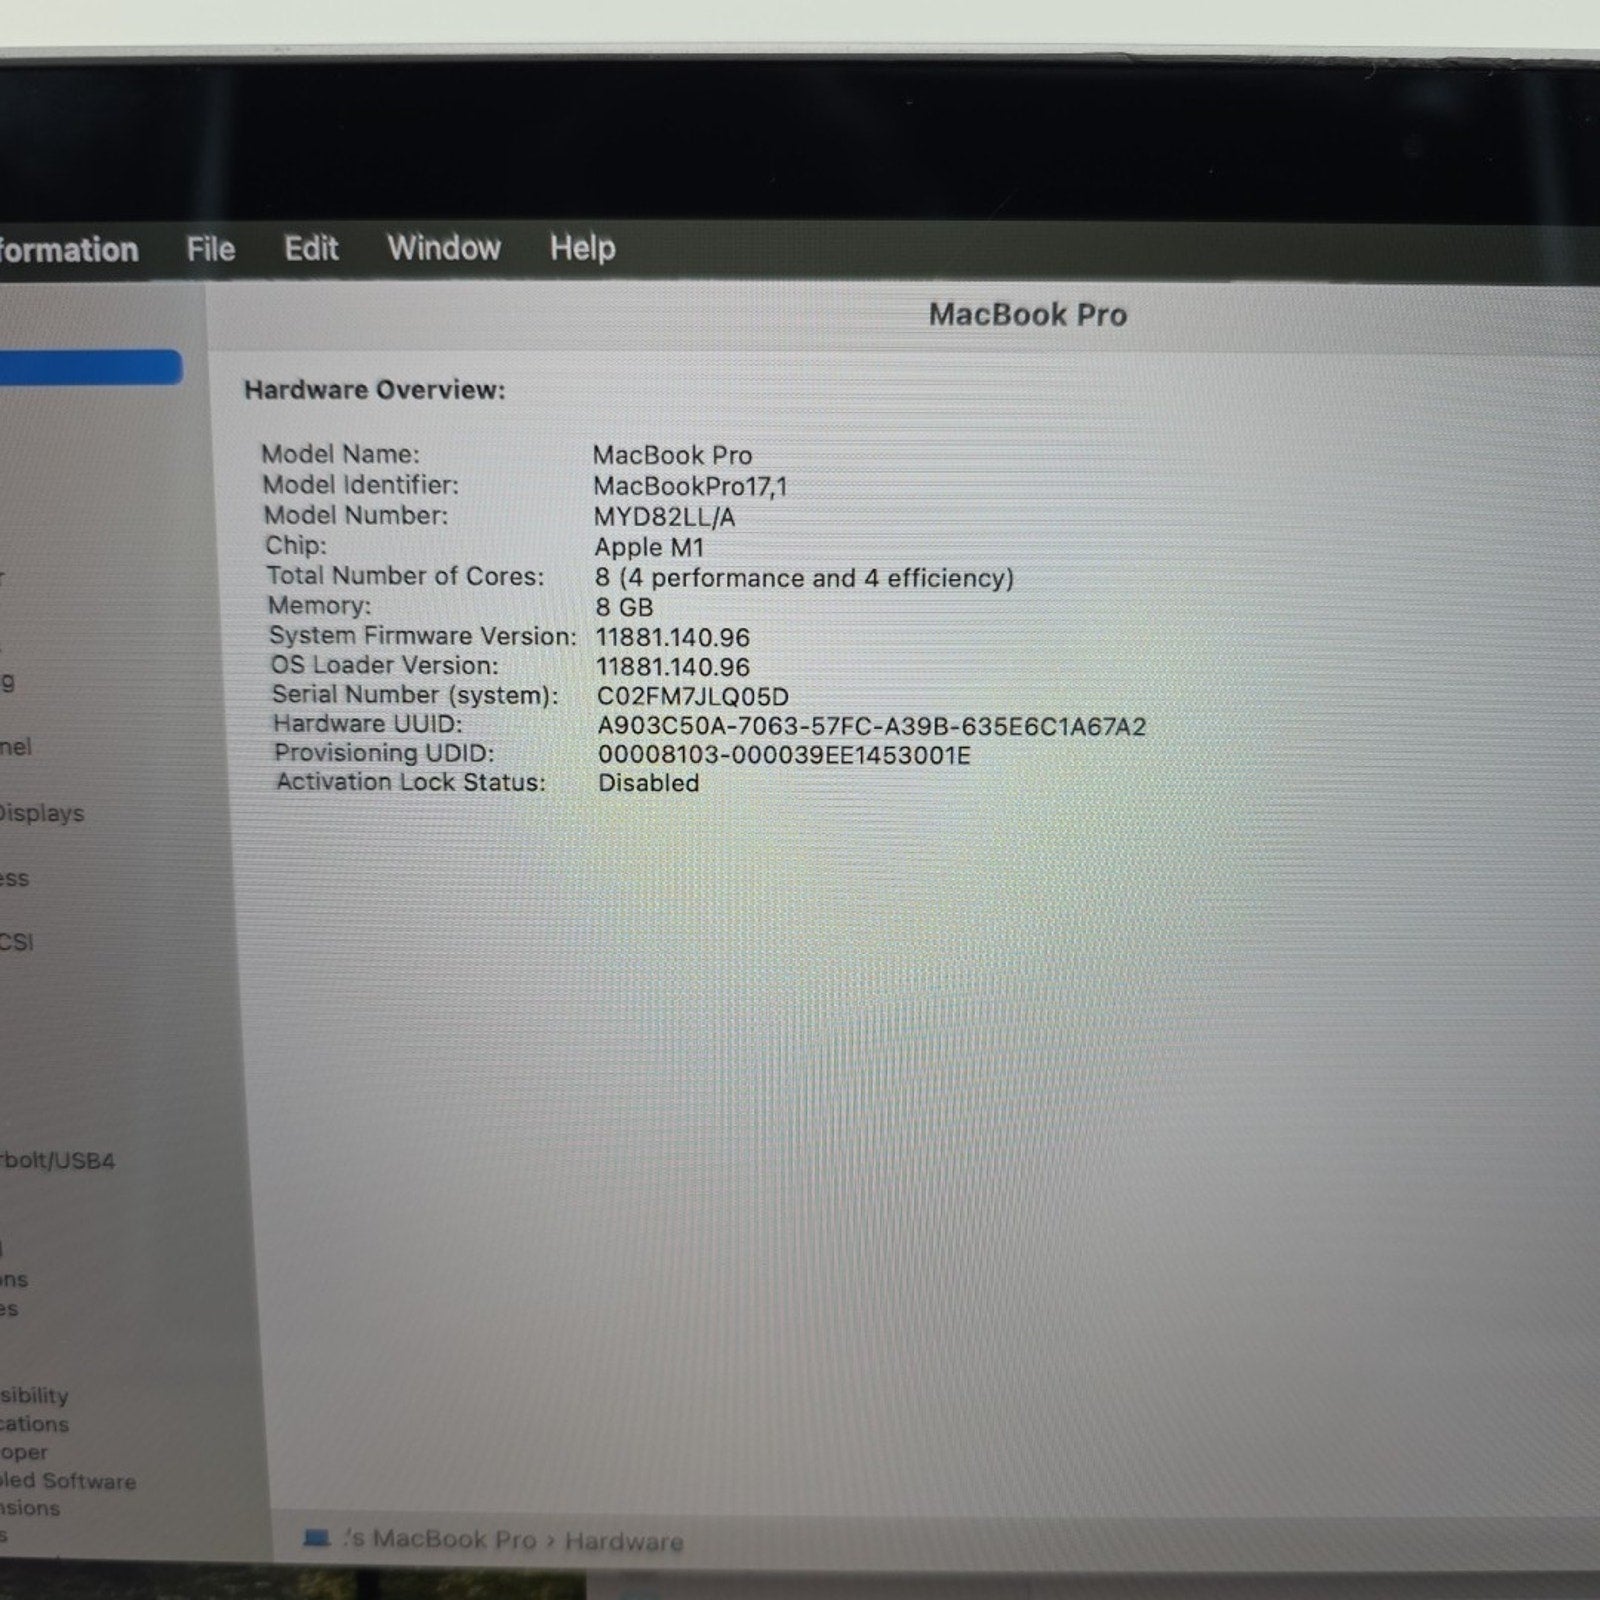This screenshot has width=1600, height=1600.
Task: Select Thunderbolt/USB4 in the sidebar
Action: tap(57, 1161)
